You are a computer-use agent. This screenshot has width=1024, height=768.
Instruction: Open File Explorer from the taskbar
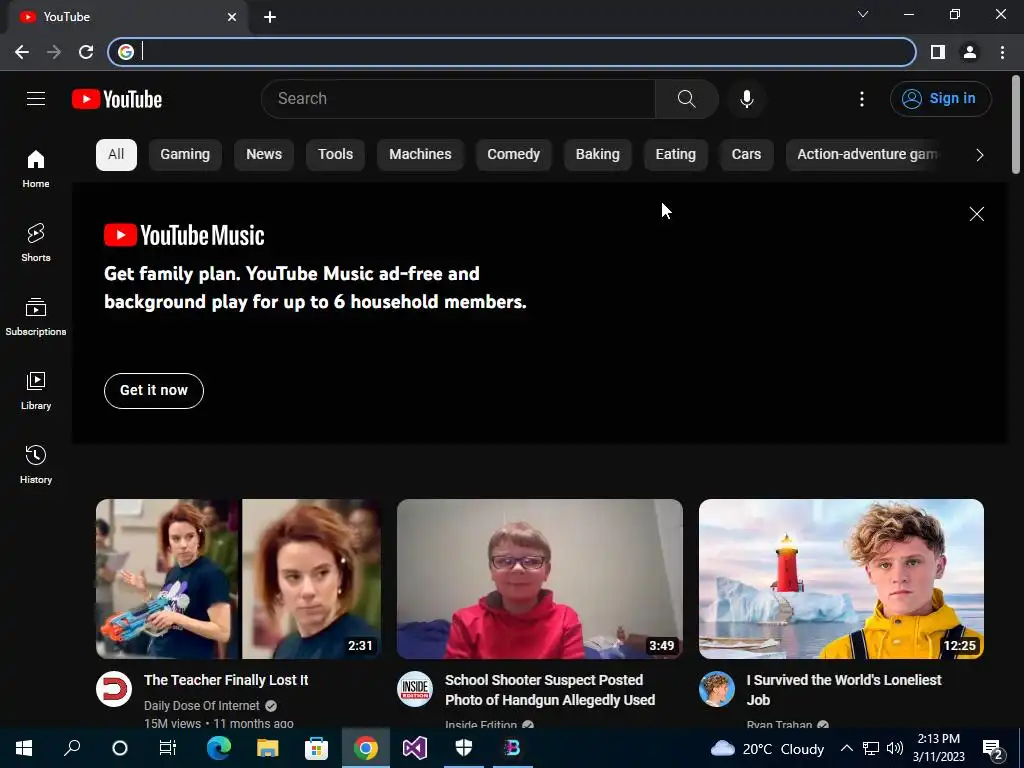click(x=267, y=748)
